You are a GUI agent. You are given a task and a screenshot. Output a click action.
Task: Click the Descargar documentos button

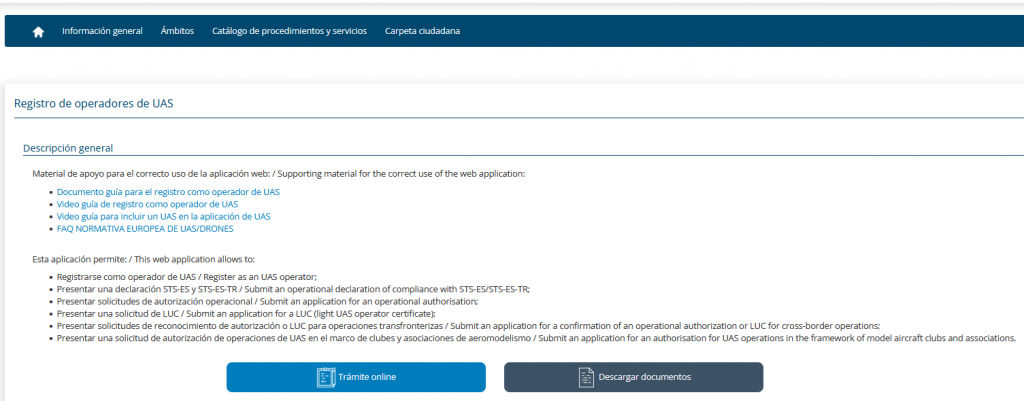click(633, 377)
